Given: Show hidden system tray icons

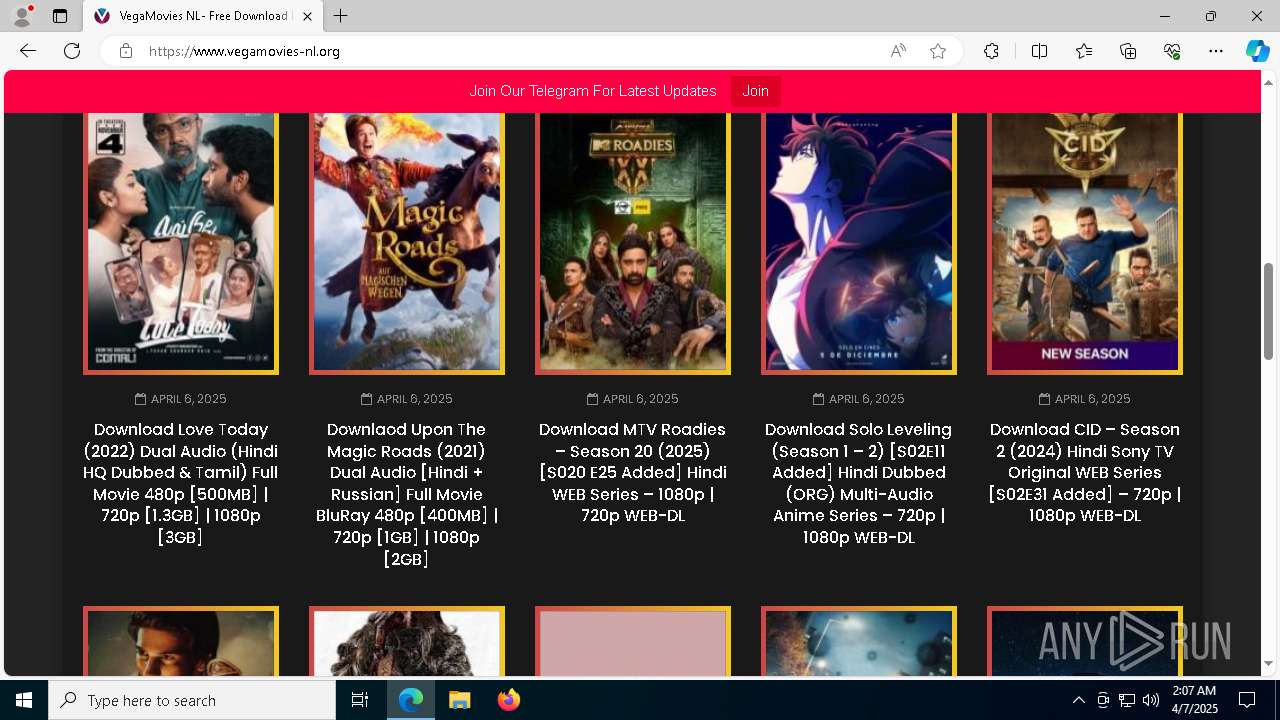Looking at the screenshot, I should [x=1078, y=700].
